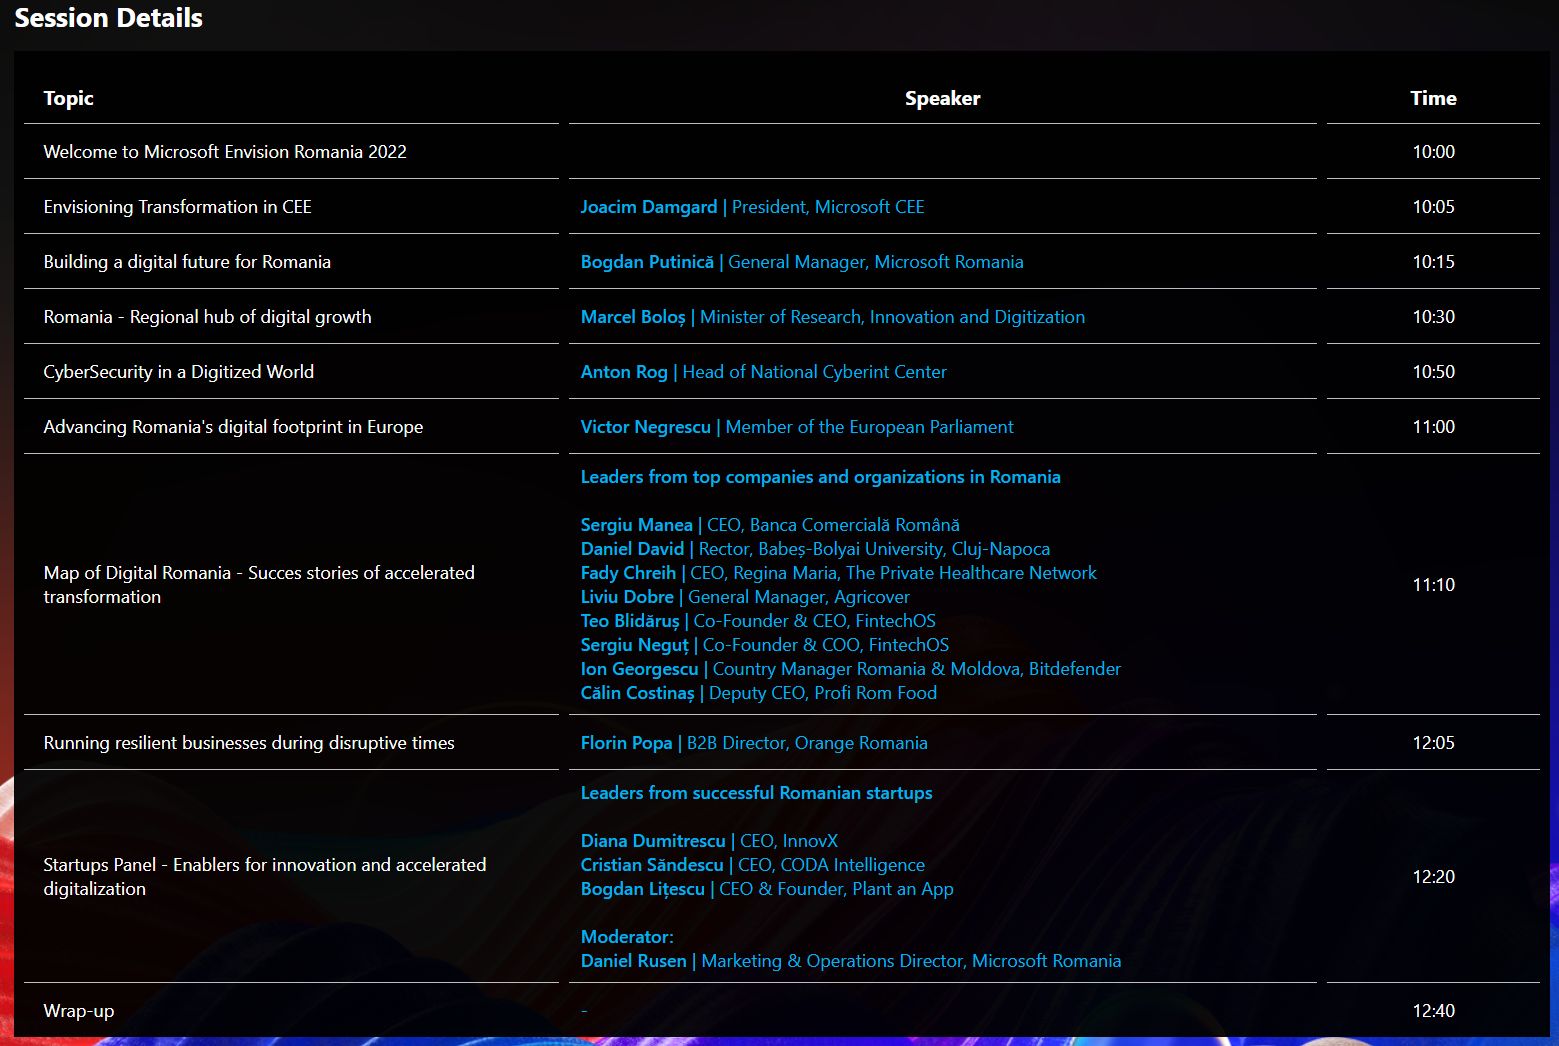Image resolution: width=1559 pixels, height=1046 pixels.
Task: Open Anton Rog speaker link
Action: 763,372
